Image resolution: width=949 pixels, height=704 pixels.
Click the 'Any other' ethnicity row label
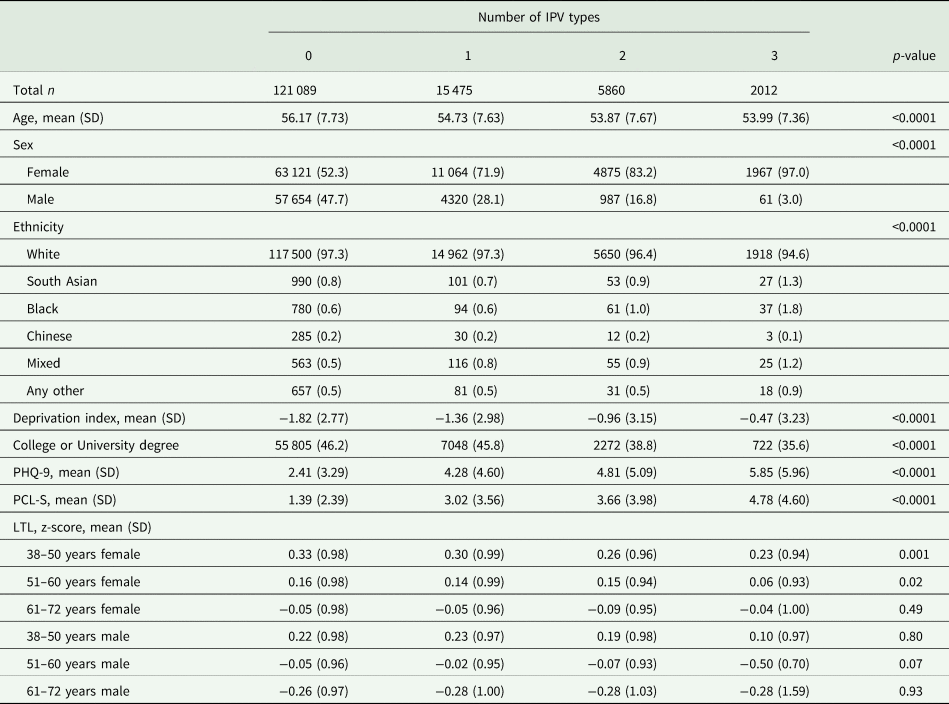[x=54, y=390]
